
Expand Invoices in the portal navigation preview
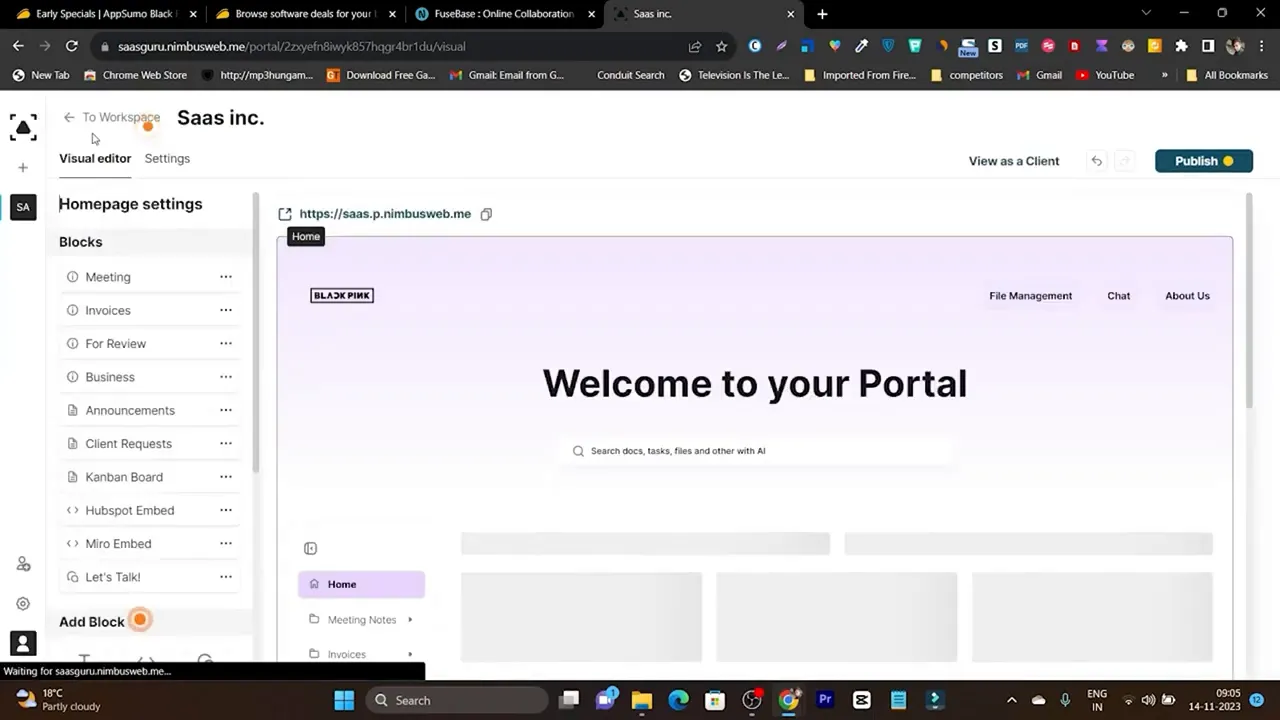(x=409, y=654)
